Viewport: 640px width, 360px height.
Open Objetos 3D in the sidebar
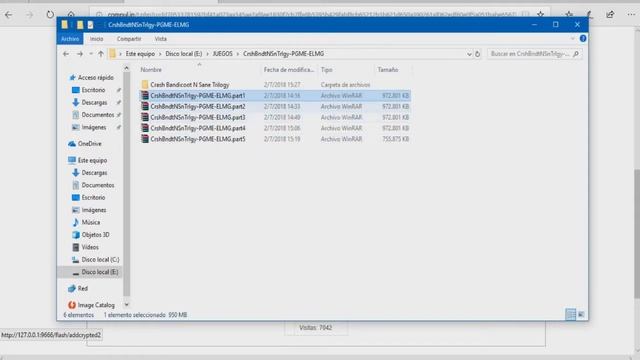[x=95, y=235]
